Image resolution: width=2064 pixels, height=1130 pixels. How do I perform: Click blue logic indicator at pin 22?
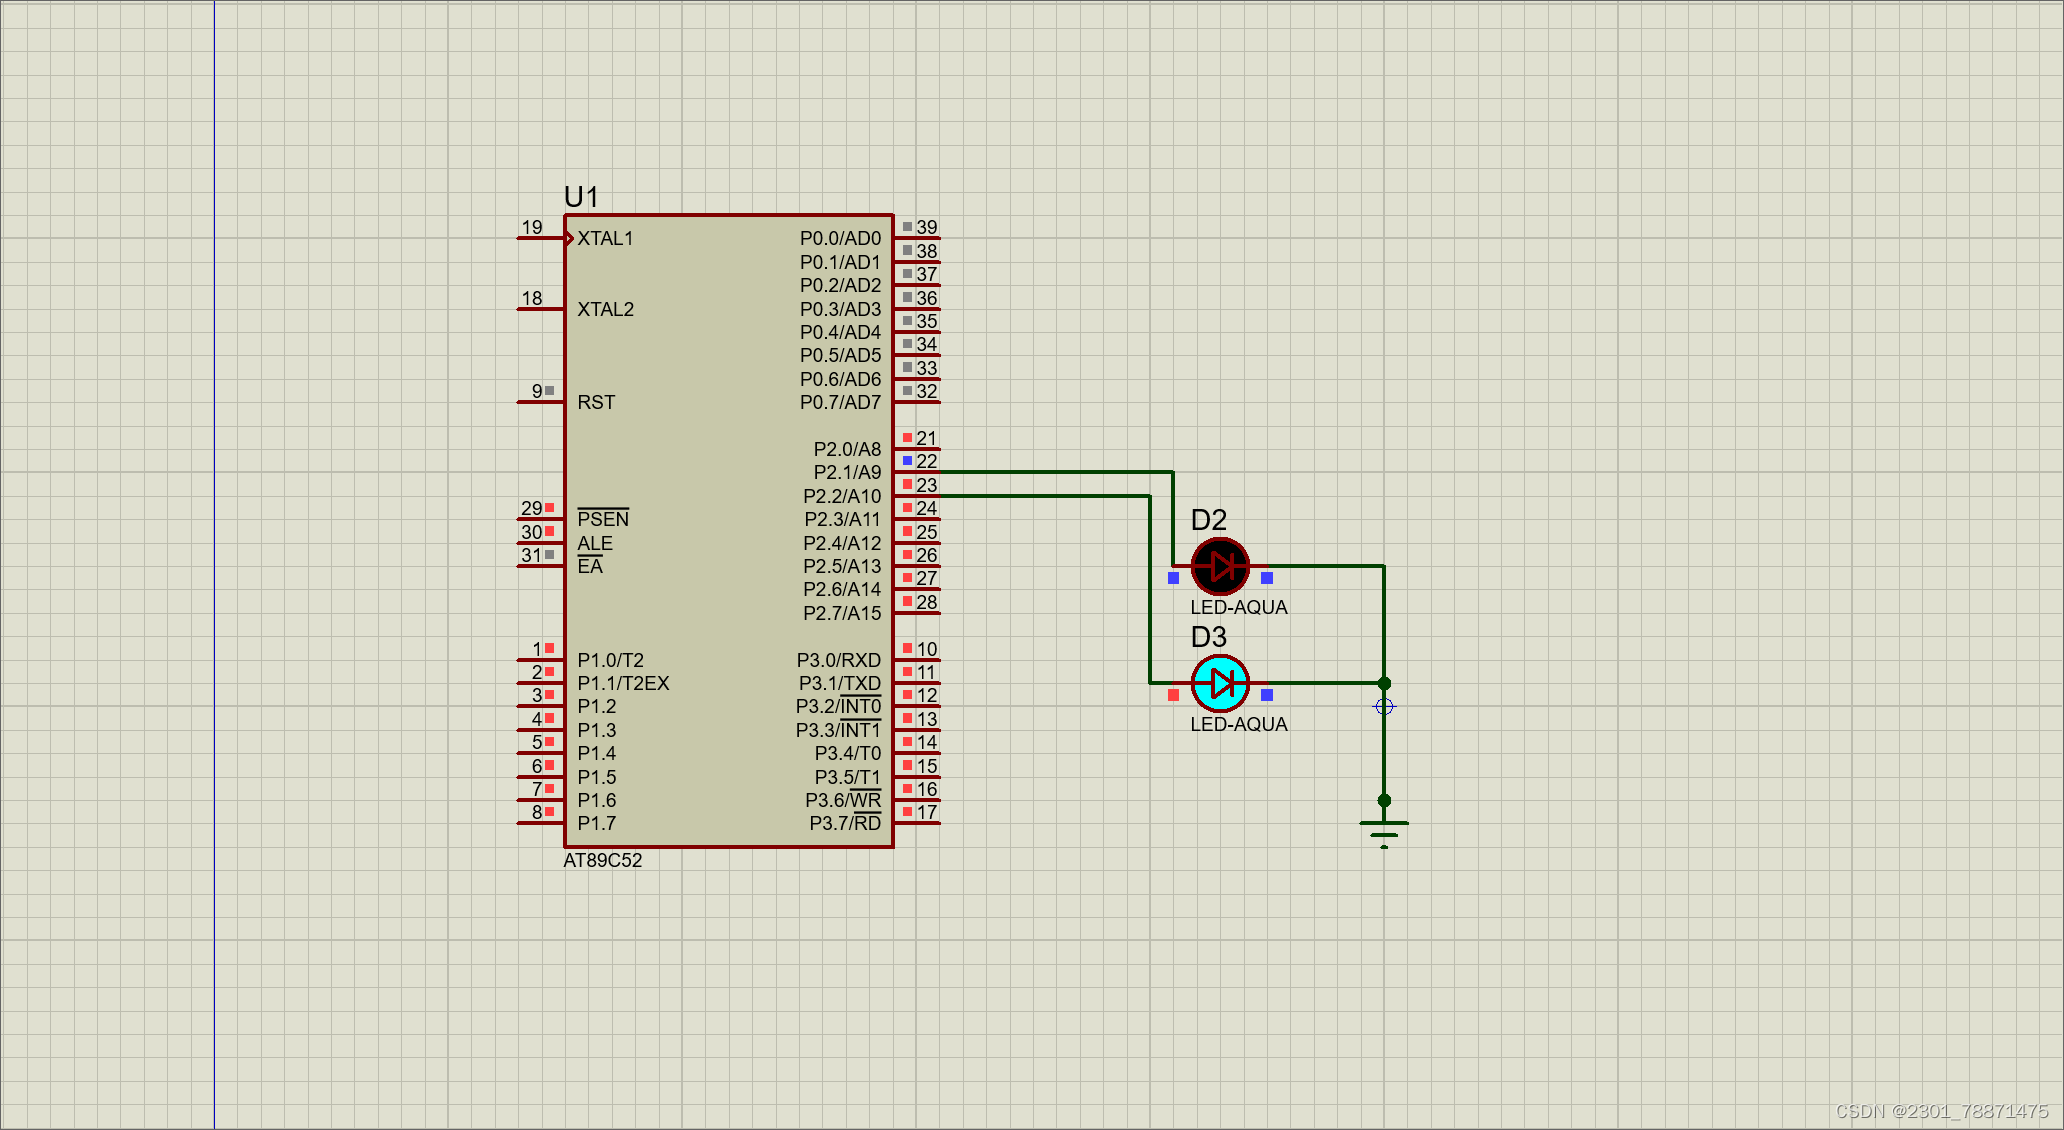pyautogui.click(x=908, y=461)
